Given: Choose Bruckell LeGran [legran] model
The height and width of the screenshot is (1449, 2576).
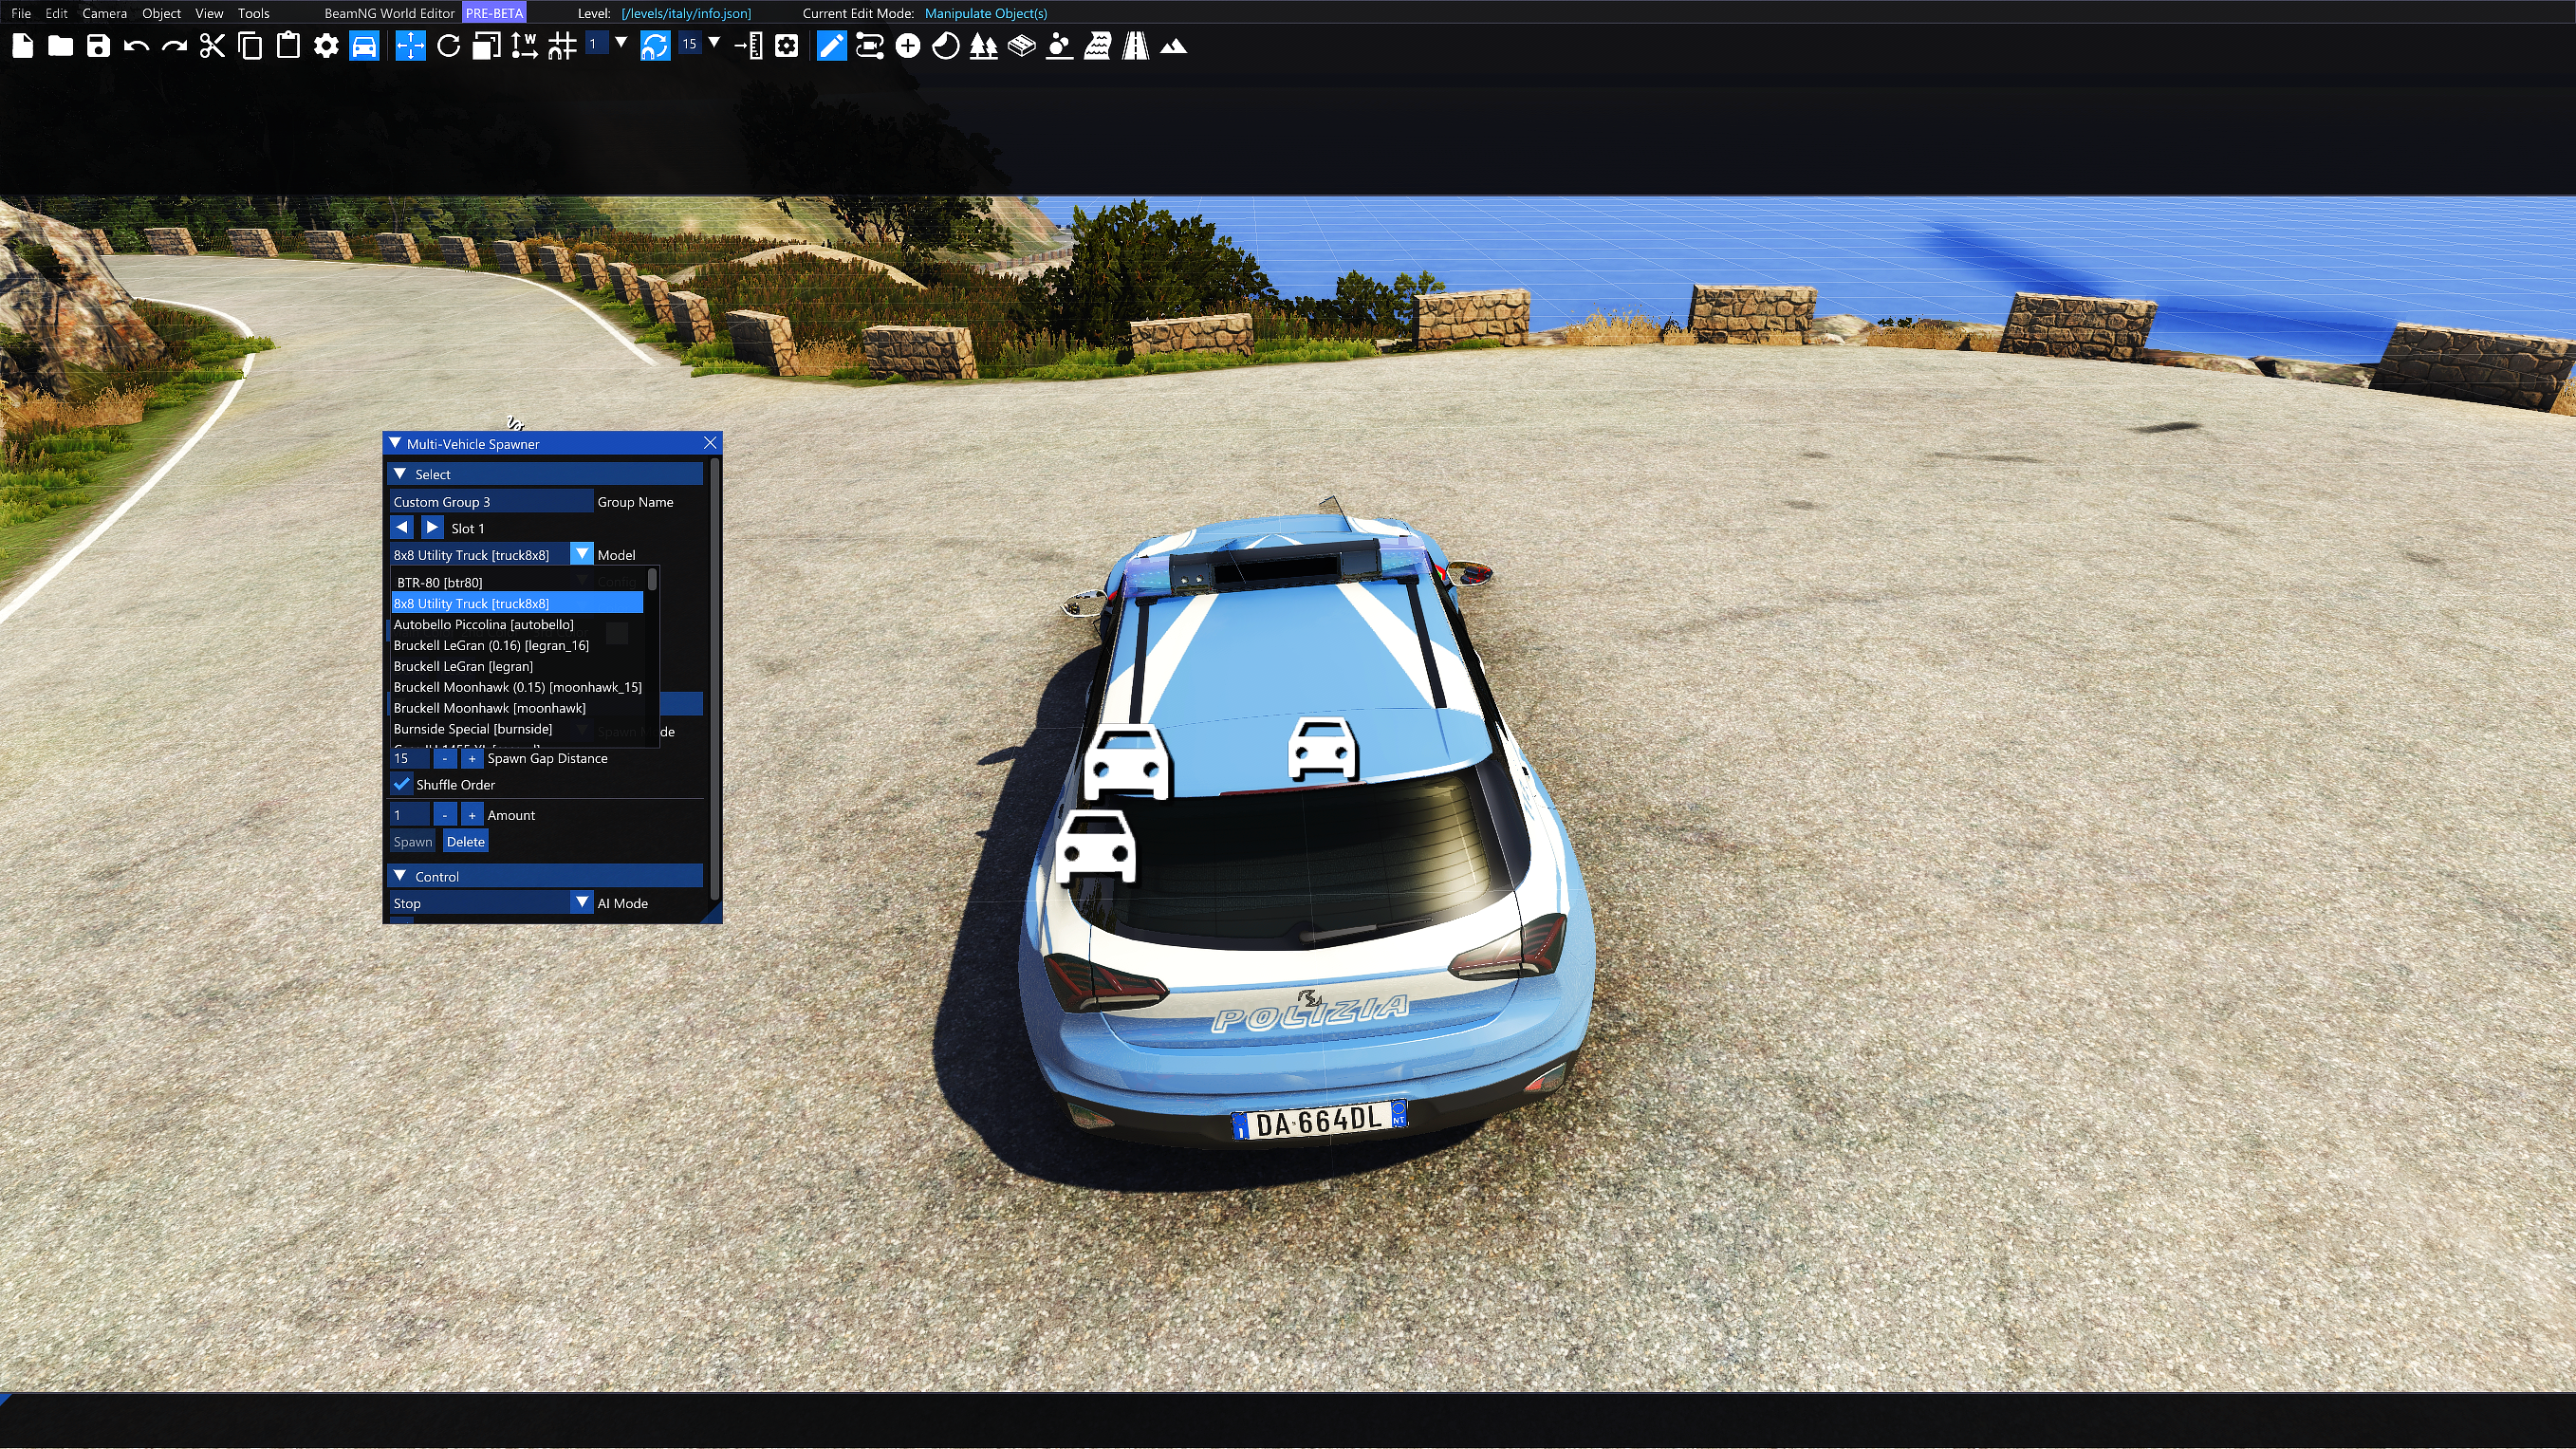Looking at the screenshot, I should [517, 666].
